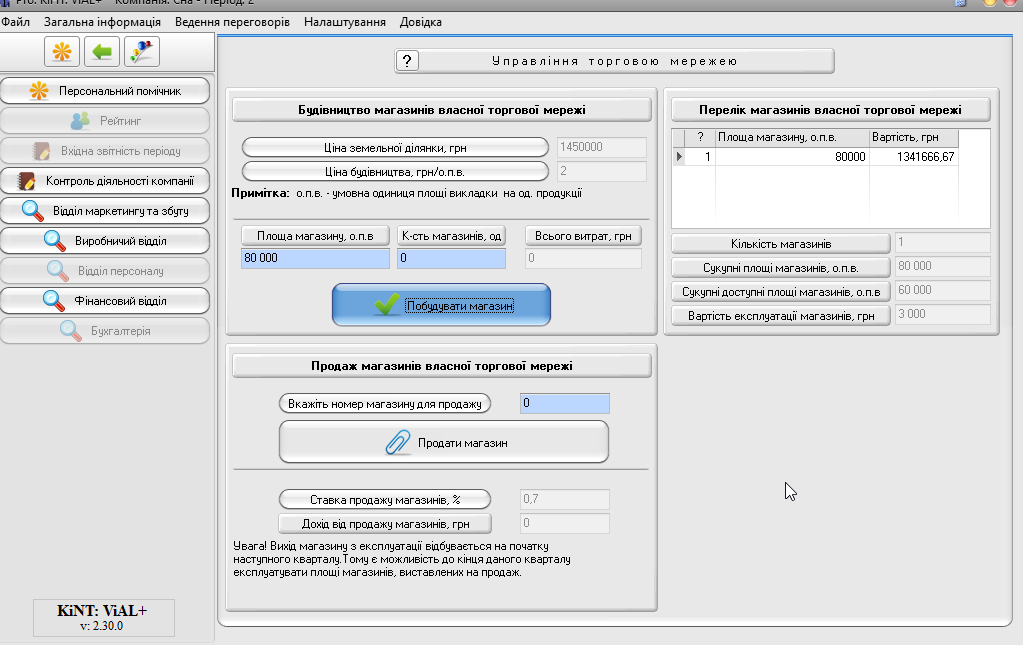Viewport: 1023px width, 645px height.
Task: Click Ставка продажу магазинів, % button
Action: coord(385,500)
